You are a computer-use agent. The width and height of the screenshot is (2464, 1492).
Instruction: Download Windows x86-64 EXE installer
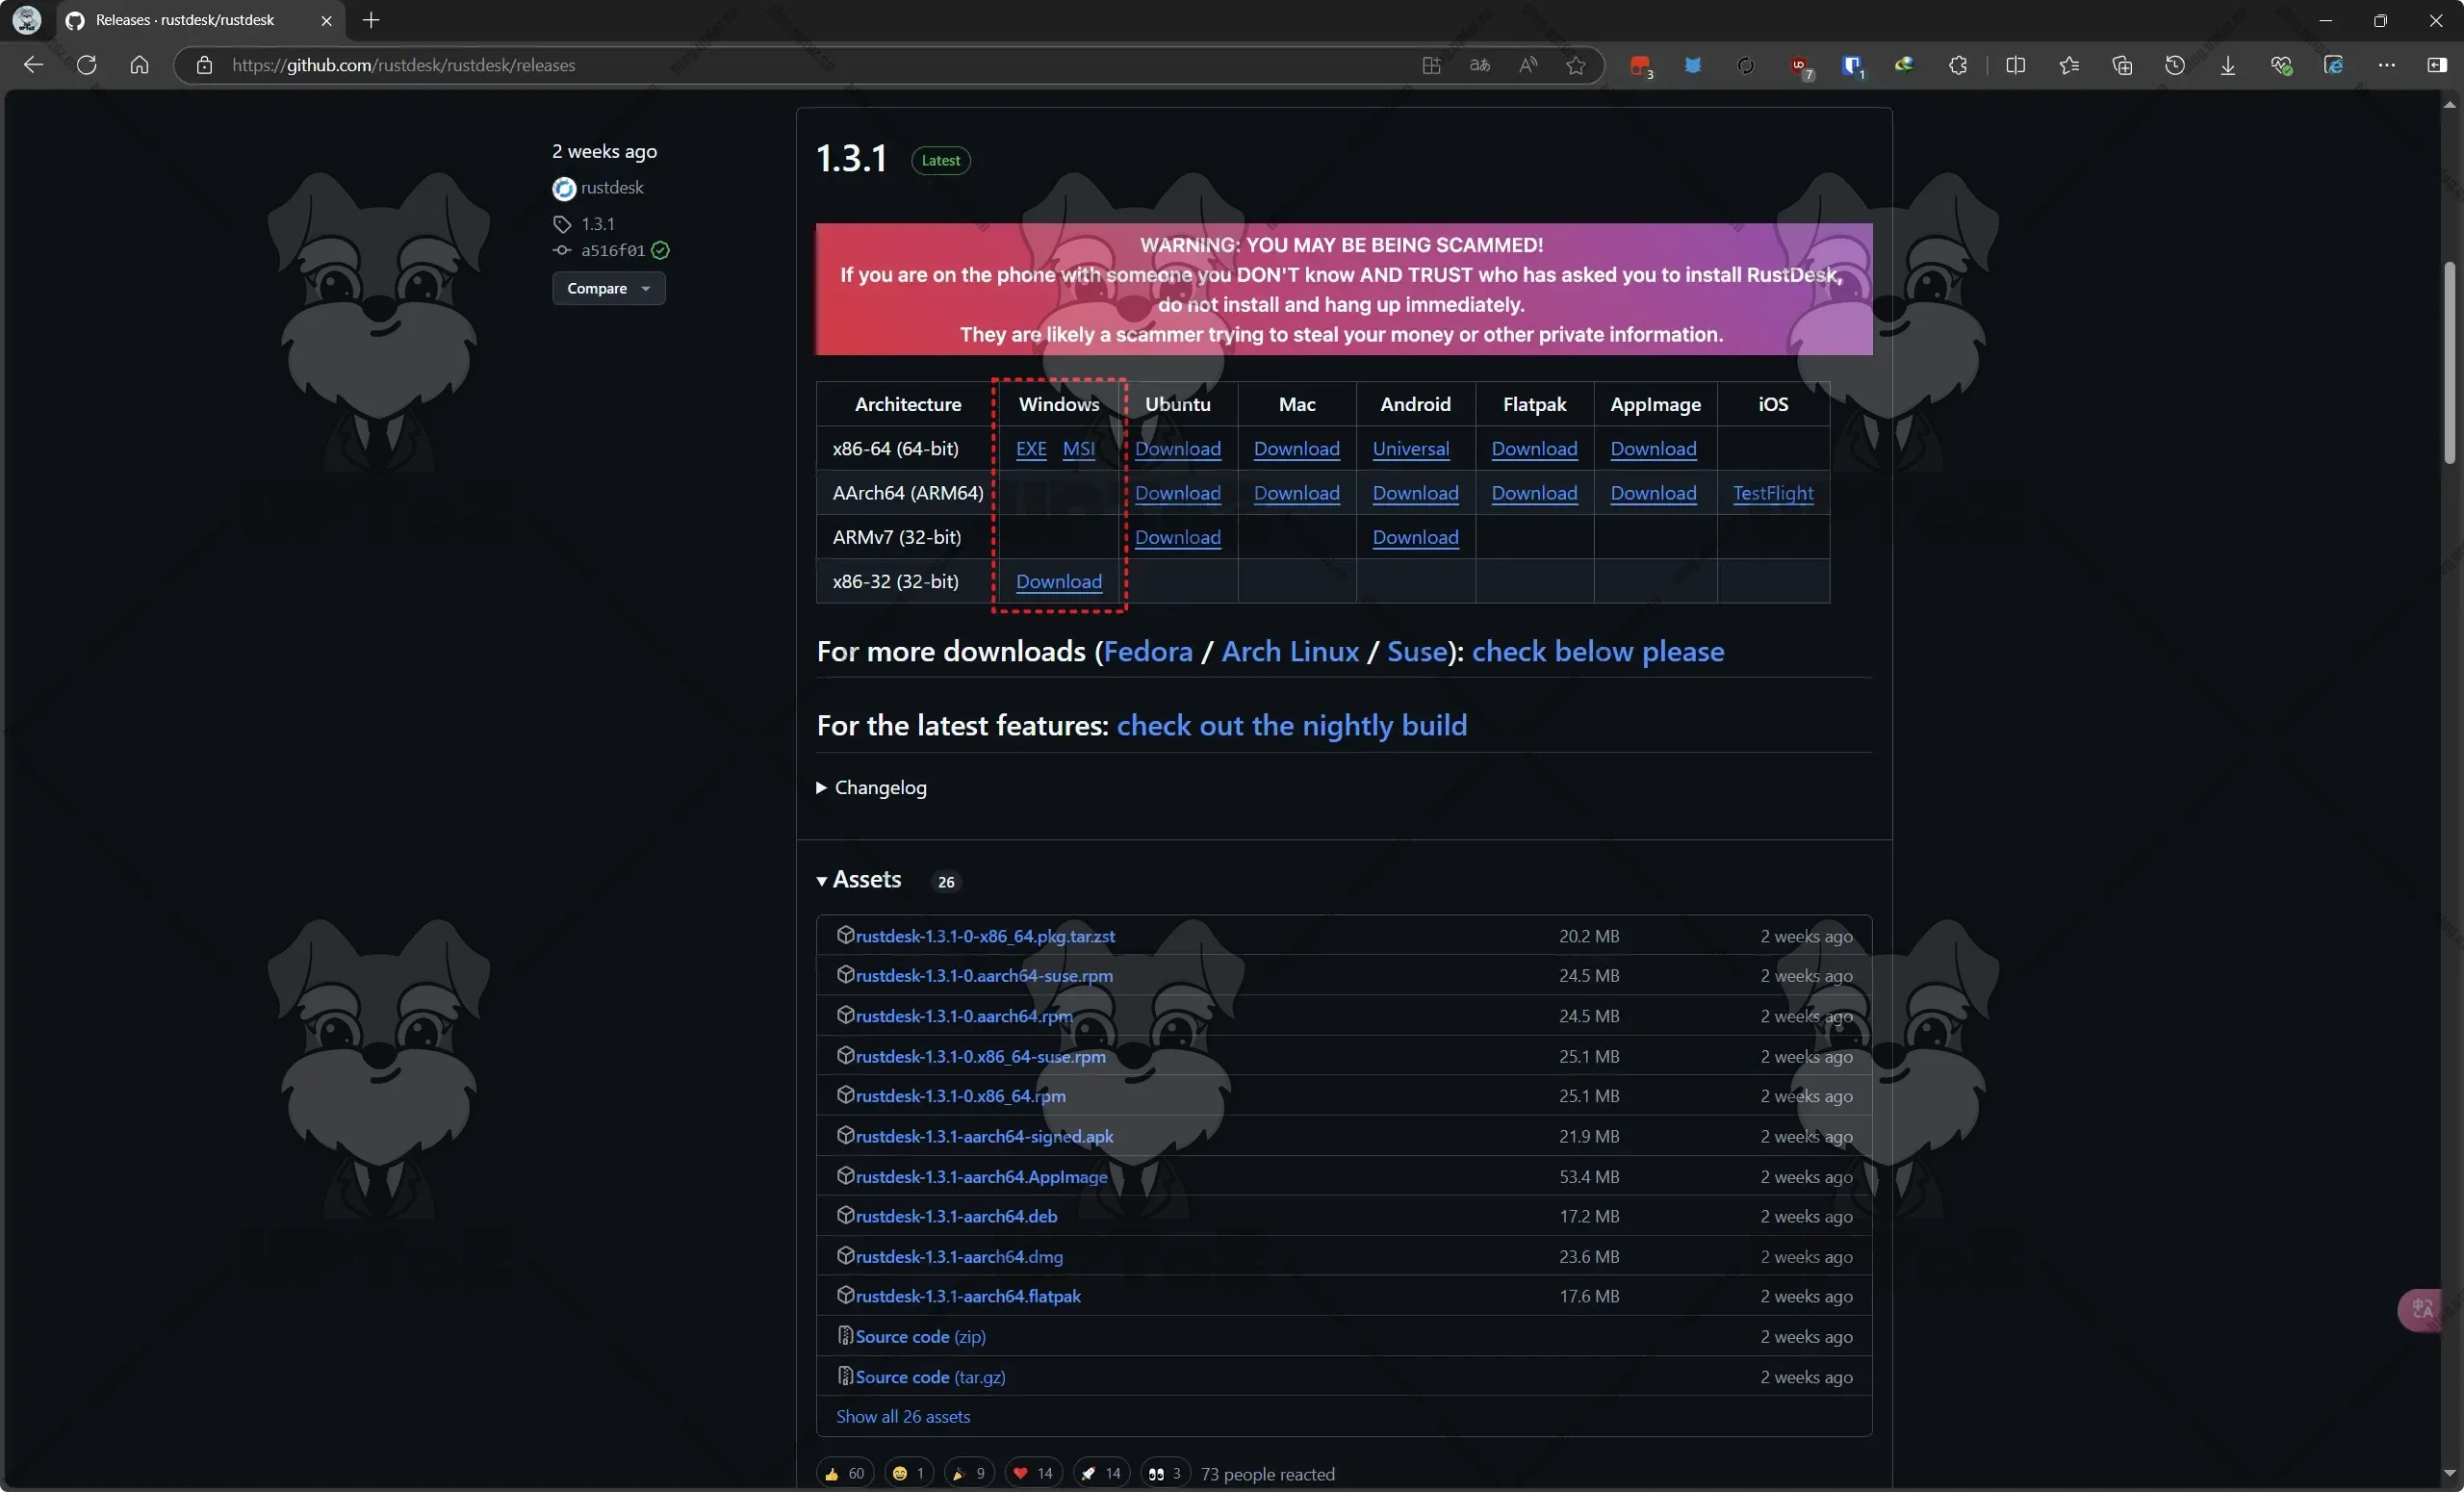coord(1031,448)
